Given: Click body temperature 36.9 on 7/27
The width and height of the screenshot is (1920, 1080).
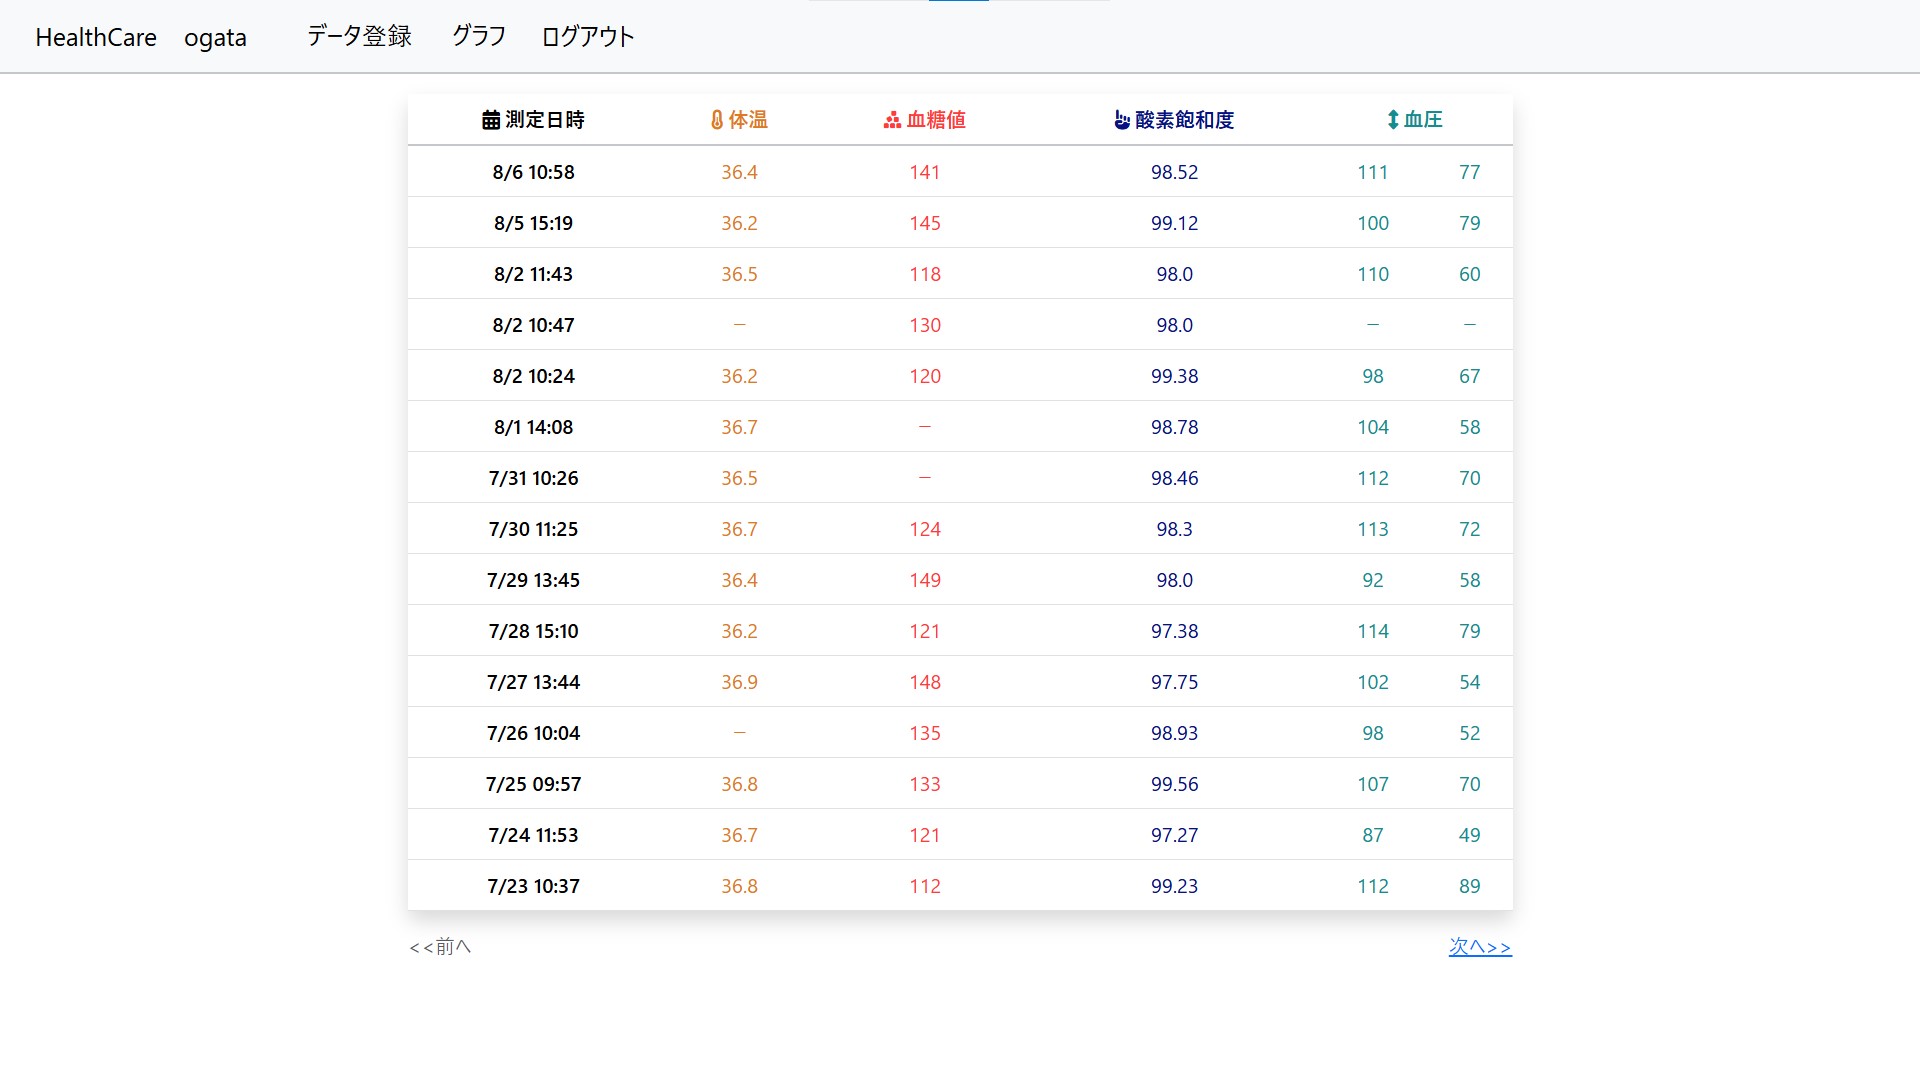Looking at the screenshot, I should 739,682.
